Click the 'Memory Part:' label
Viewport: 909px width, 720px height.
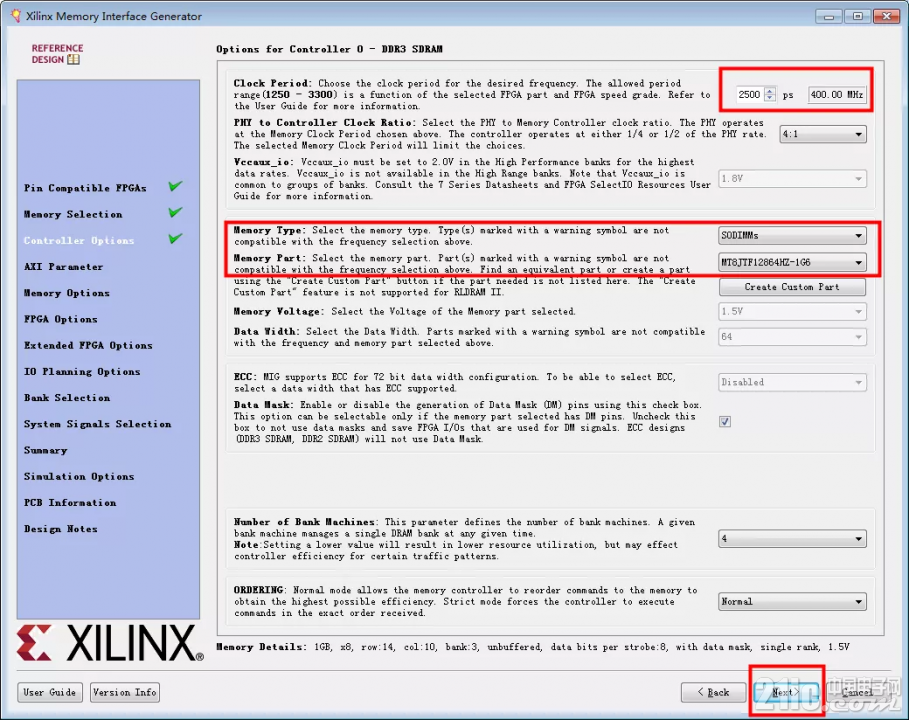click(270, 258)
